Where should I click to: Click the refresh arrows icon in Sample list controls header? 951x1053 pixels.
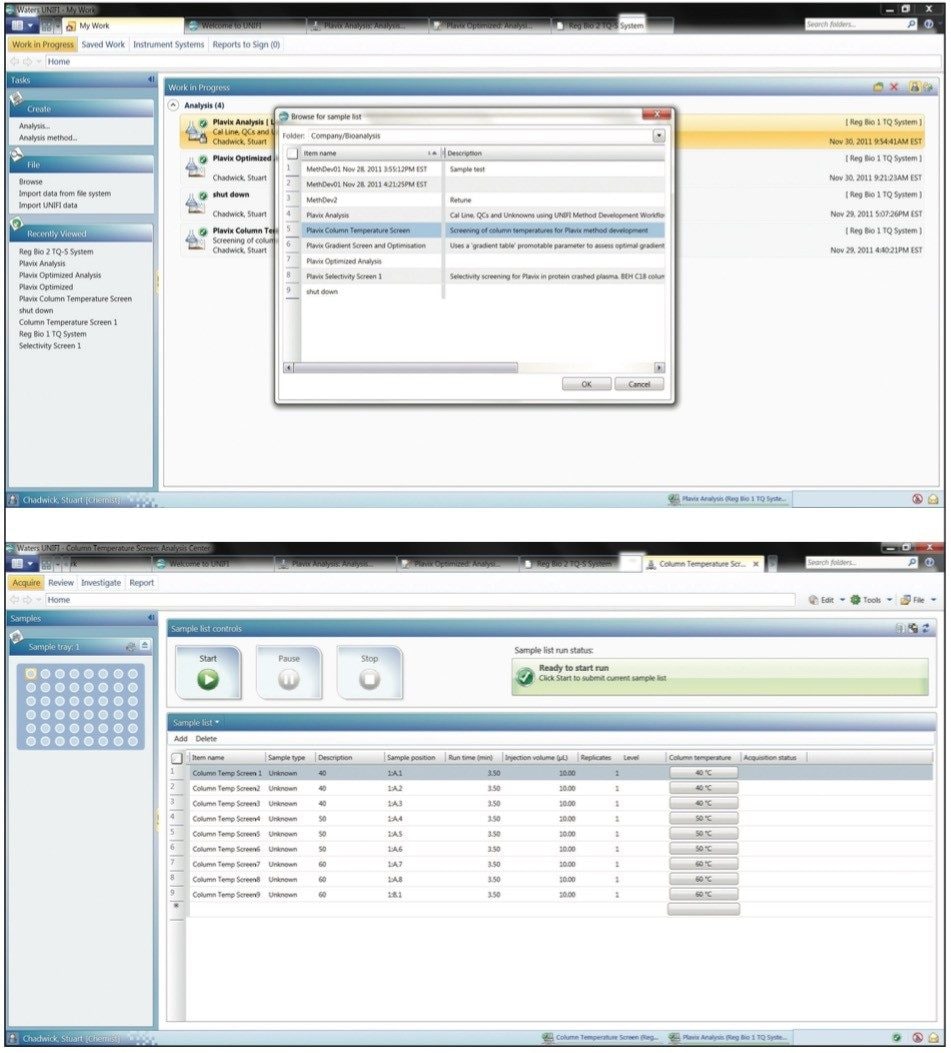[925, 629]
